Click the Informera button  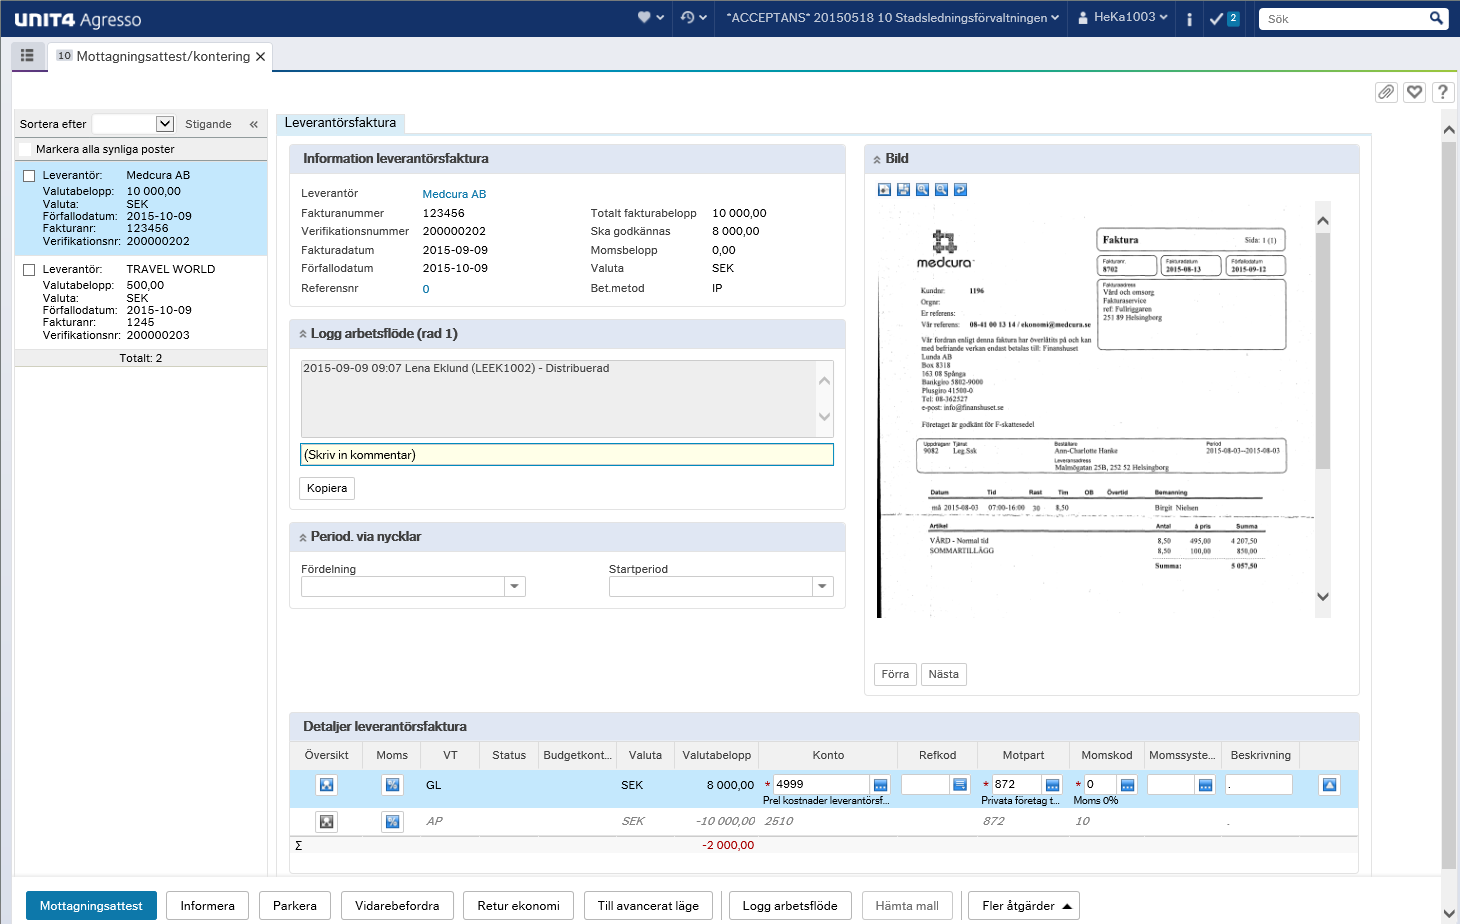coord(207,906)
